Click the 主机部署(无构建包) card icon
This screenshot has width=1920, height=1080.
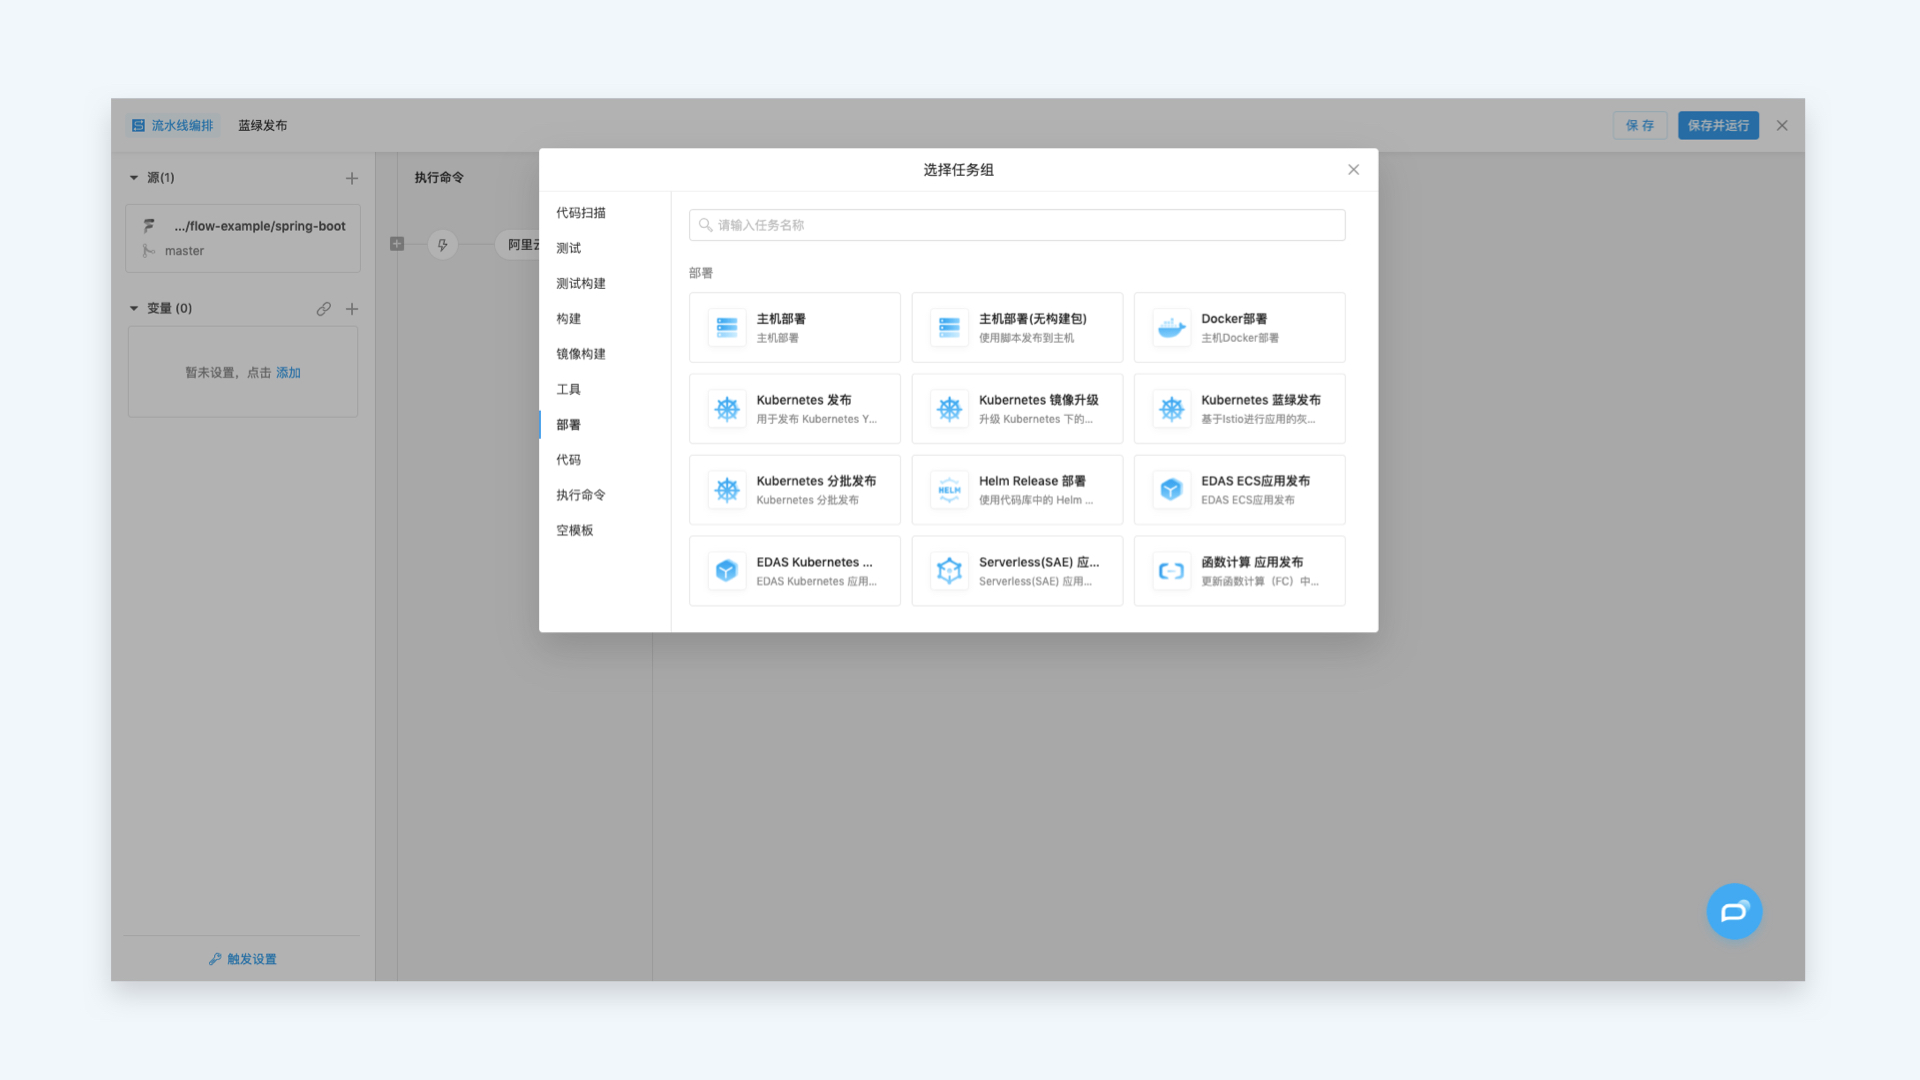click(x=949, y=327)
